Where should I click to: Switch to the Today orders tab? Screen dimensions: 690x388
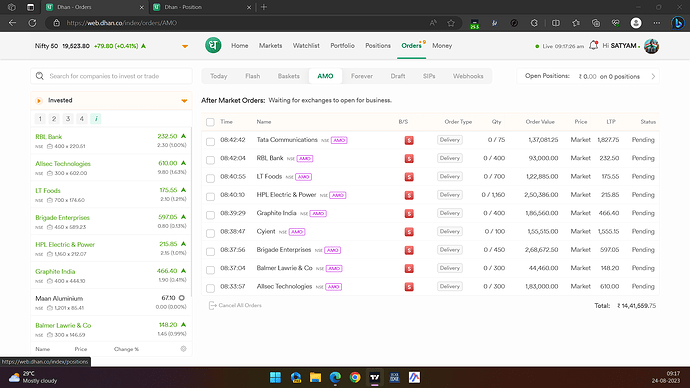[x=219, y=76]
